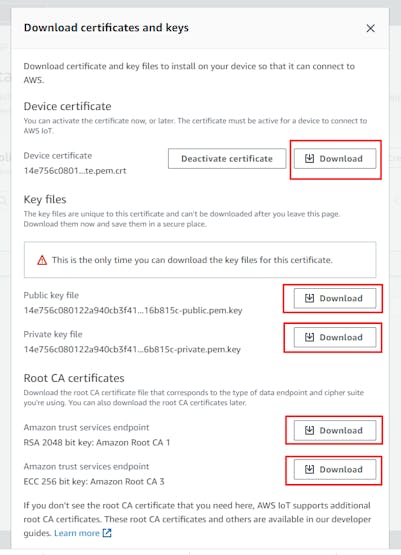Click download icon in public key button
This screenshot has height=555, width=401.
309,298
